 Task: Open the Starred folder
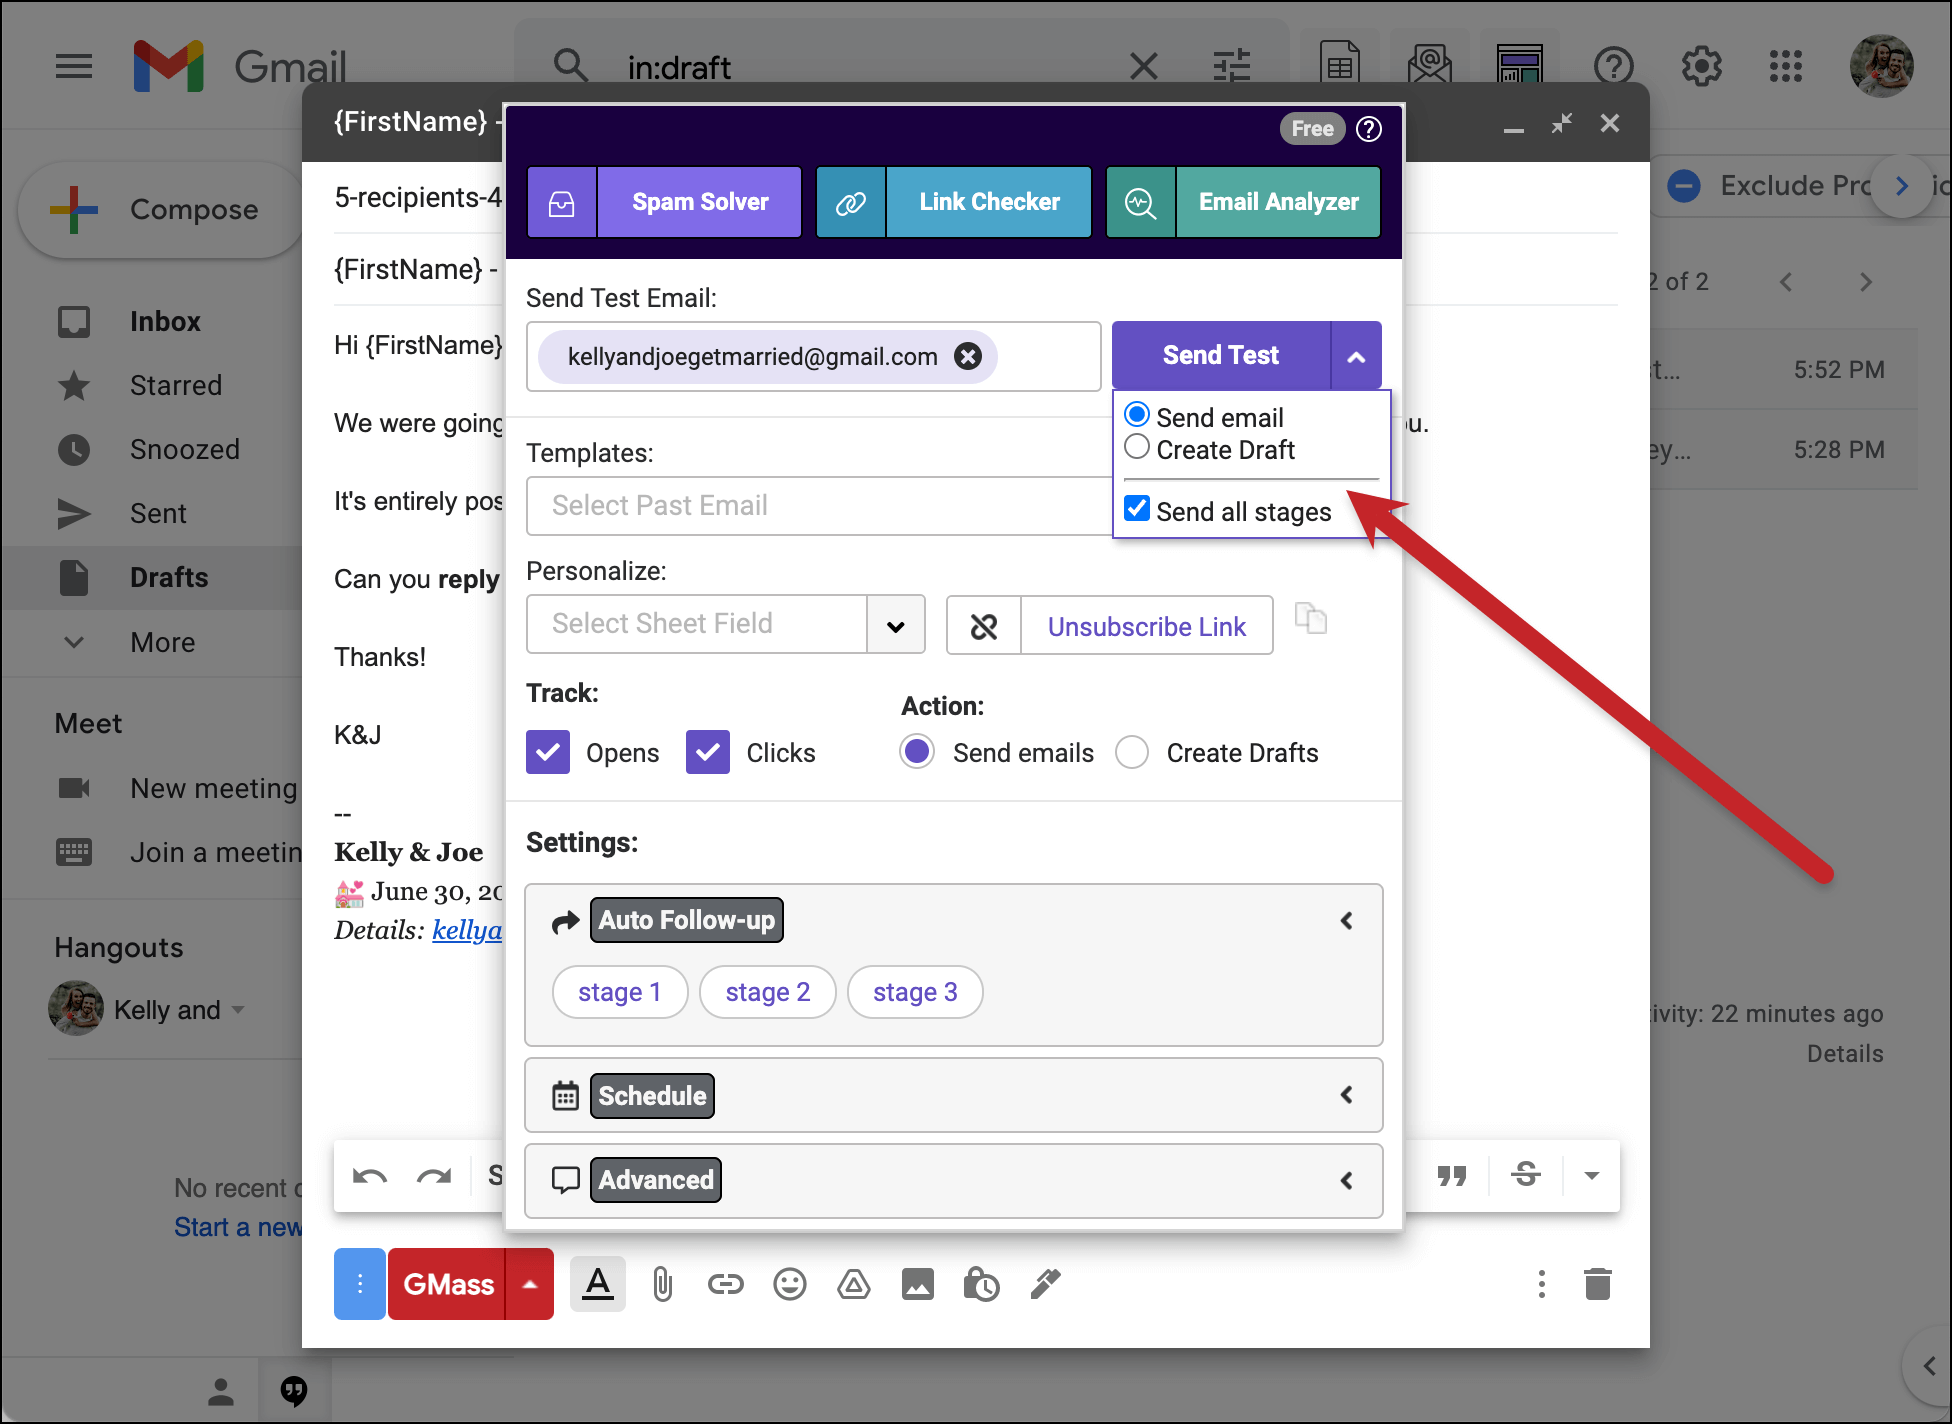176,386
